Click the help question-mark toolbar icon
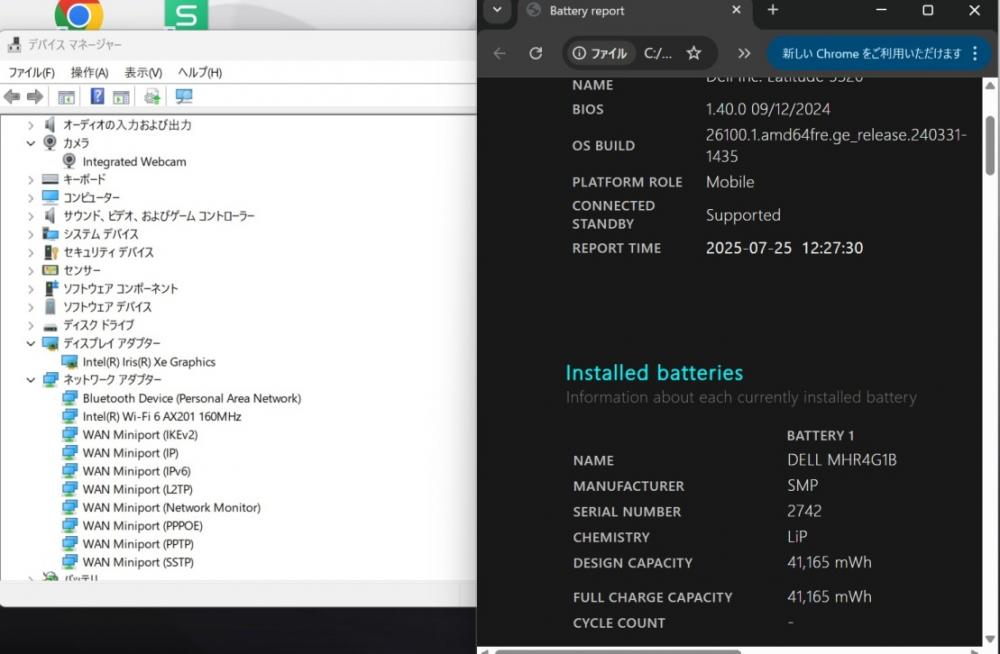Image resolution: width=1000 pixels, height=654 pixels. coord(97,96)
